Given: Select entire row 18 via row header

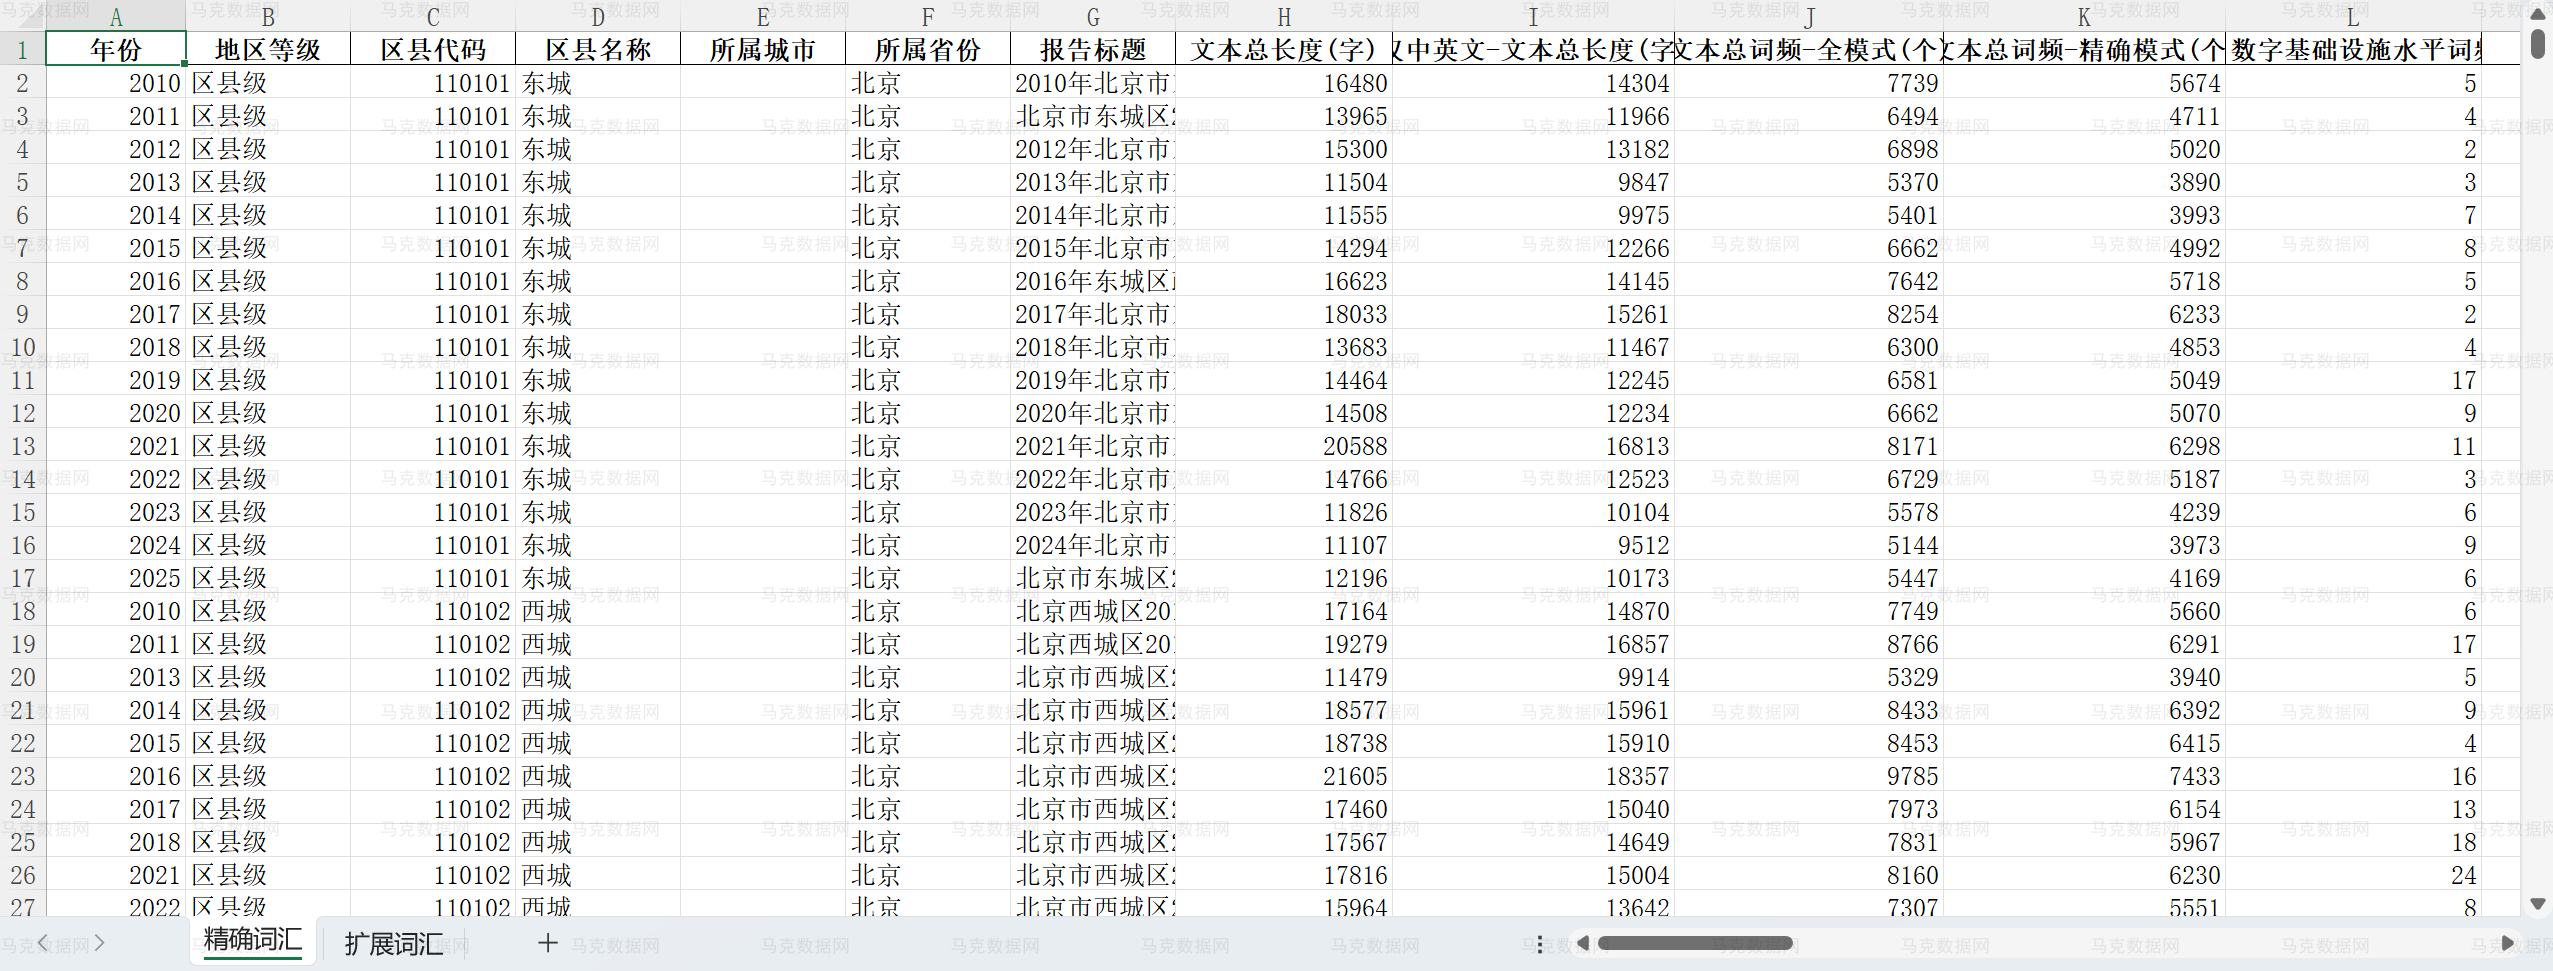Looking at the screenshot, I should 21,610.
